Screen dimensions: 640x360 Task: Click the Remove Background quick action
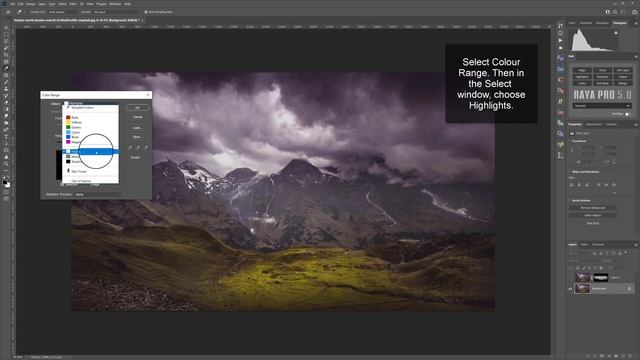pos(593,208)
